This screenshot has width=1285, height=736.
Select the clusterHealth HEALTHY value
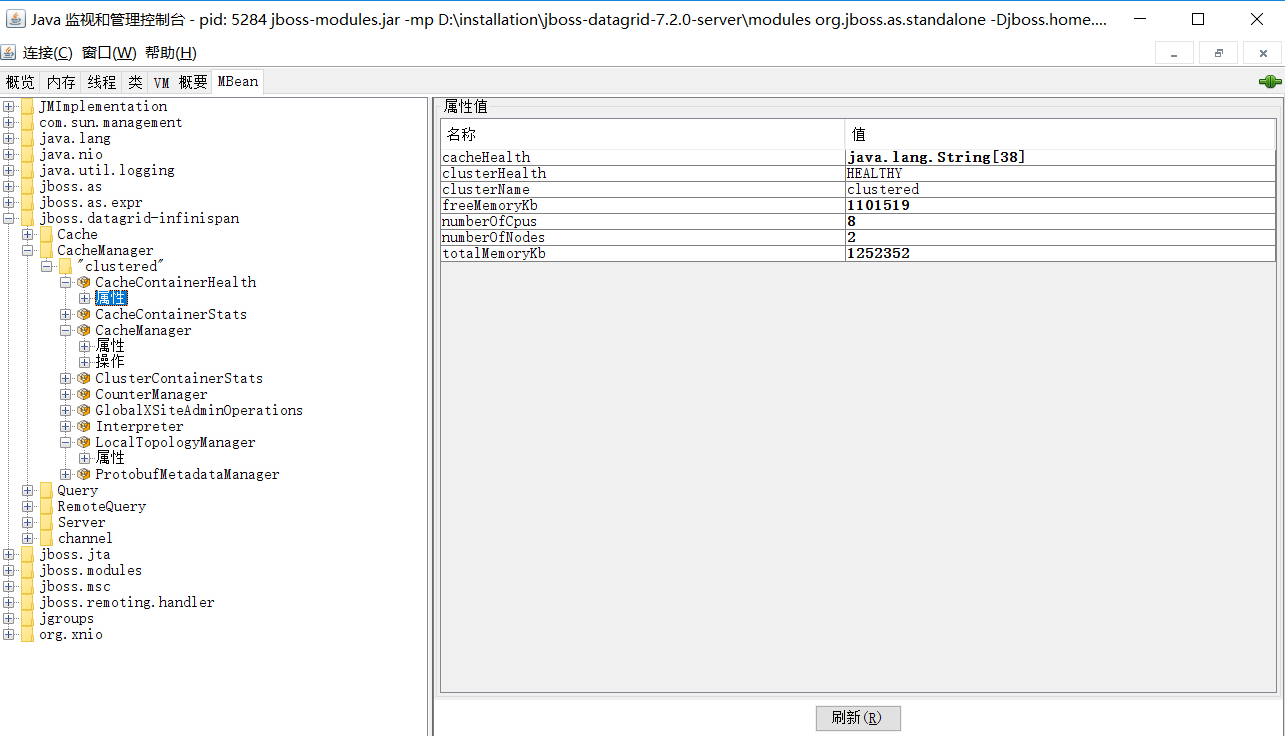(1060, 174)
